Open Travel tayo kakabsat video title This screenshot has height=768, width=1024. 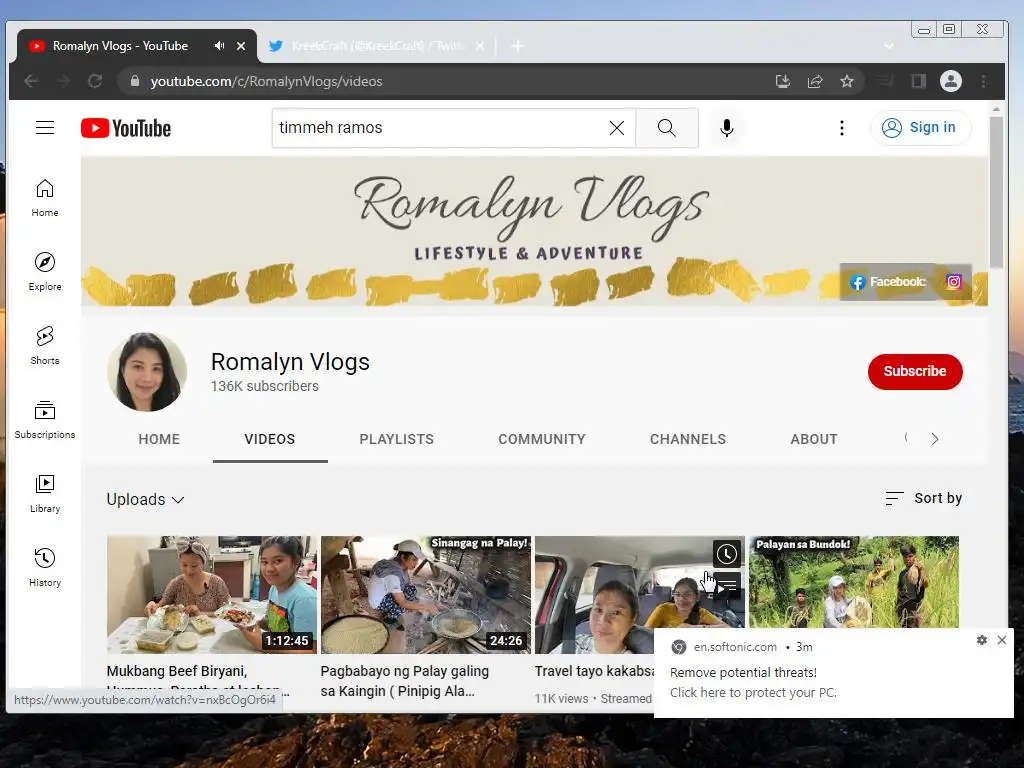coord(594,671)
